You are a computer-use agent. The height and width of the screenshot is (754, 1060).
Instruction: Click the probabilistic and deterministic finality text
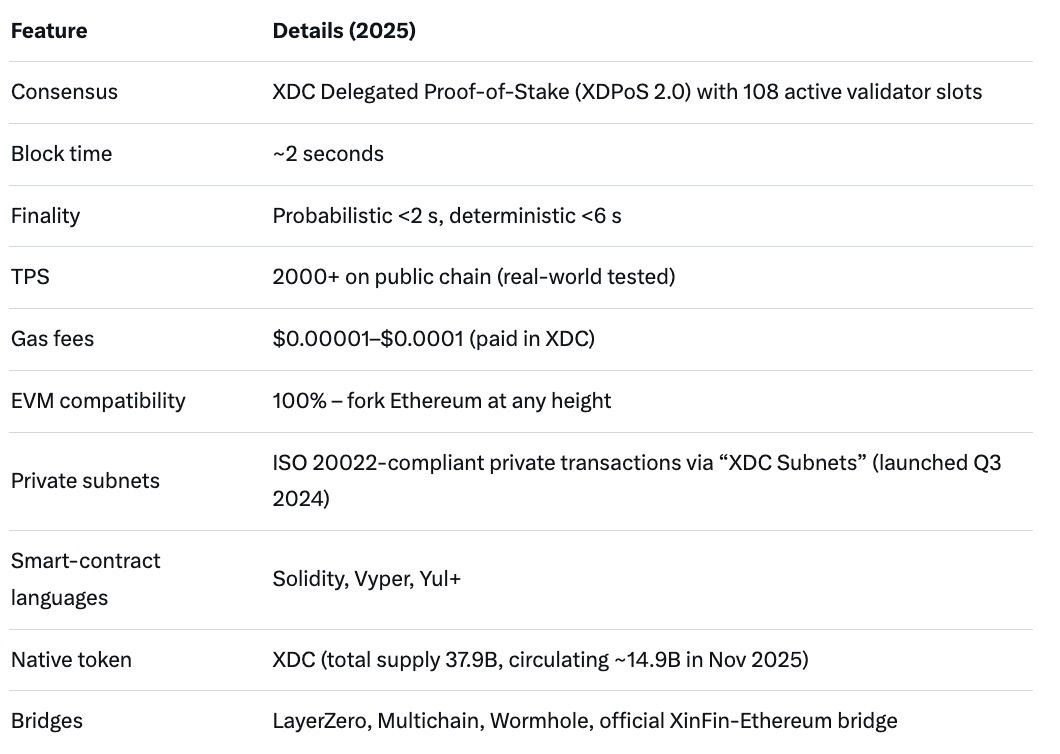pyautogui.click(x=447, y=216)
